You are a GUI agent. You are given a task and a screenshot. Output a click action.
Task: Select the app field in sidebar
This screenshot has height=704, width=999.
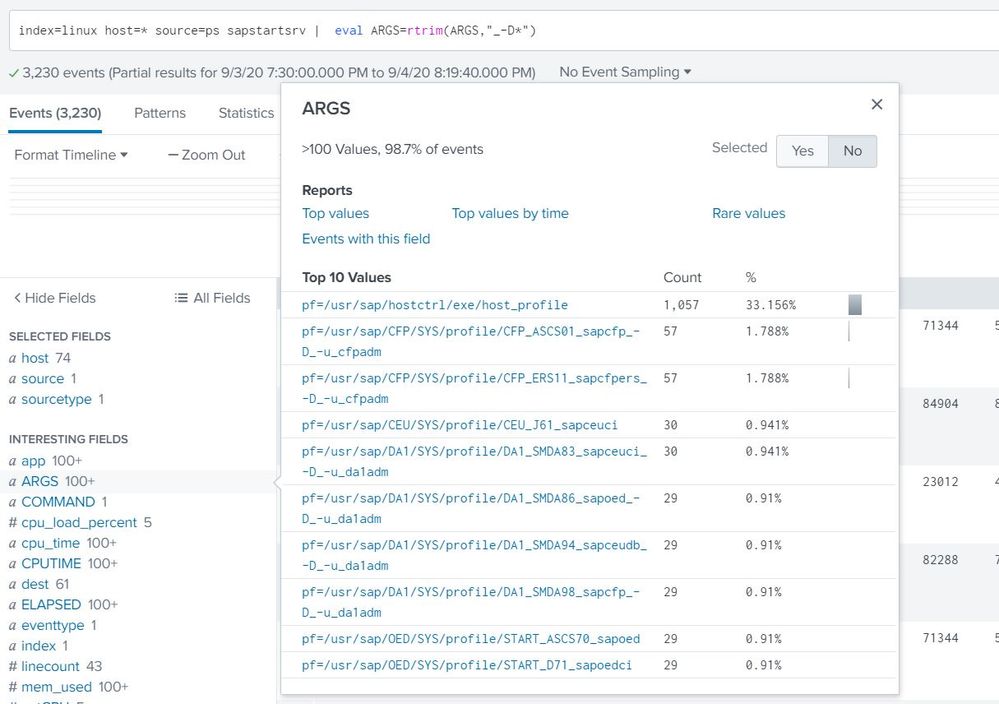point(33,461)
